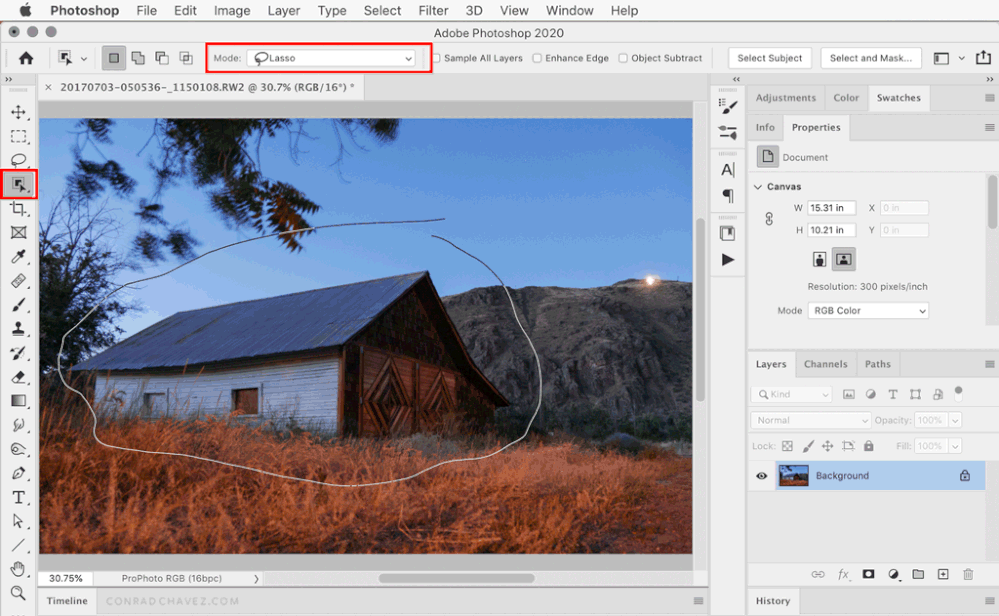The width and height of the screenshot is (999, 616).
Task: Open the Paragraph panel icon
Action: (x=728, y=196)
